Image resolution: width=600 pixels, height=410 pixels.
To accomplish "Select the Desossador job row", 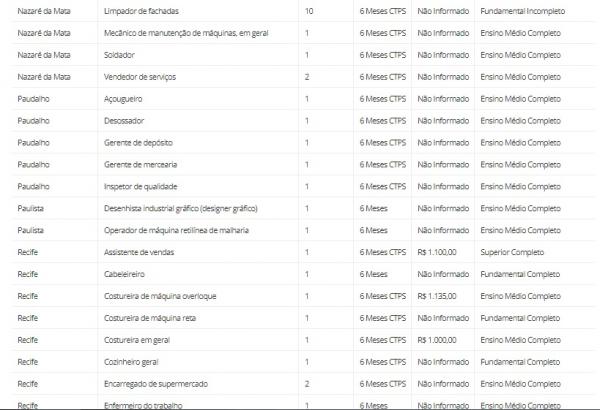I will 302,121.
